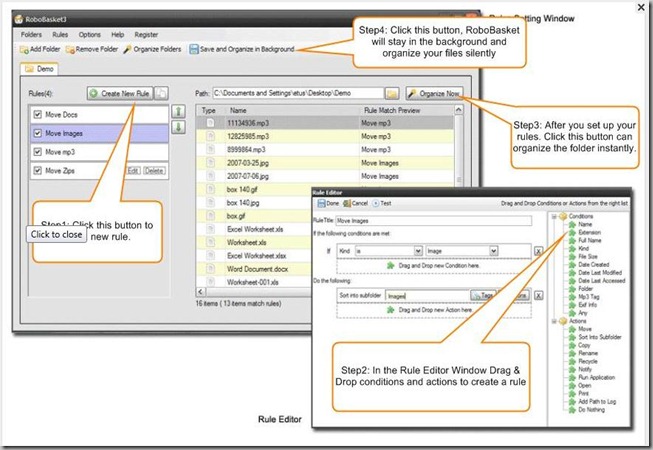Click the RoboBasket3 title bar app icon

(x=19, y=19)
